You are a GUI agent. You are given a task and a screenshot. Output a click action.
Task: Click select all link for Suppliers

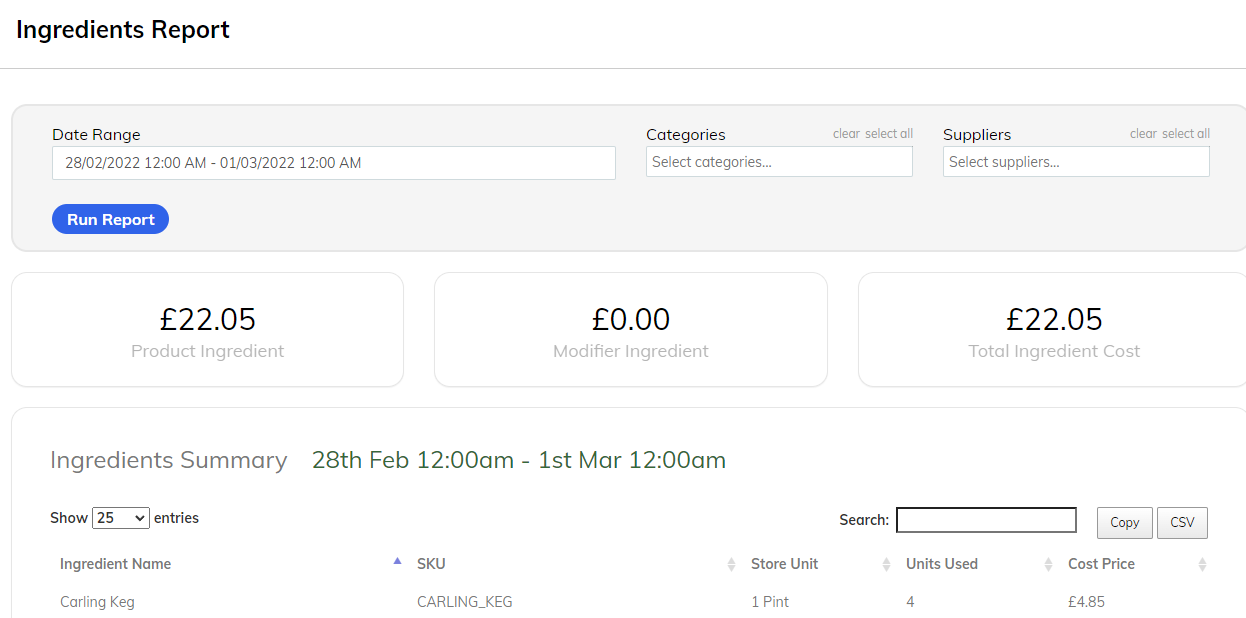coord(1185,134)
